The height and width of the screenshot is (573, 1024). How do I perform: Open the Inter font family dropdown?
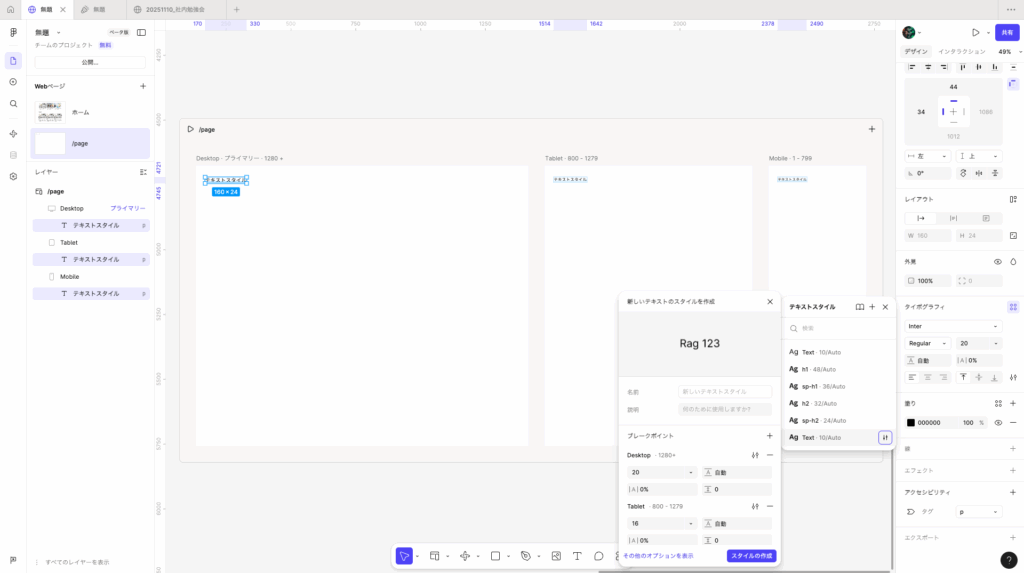952,326
